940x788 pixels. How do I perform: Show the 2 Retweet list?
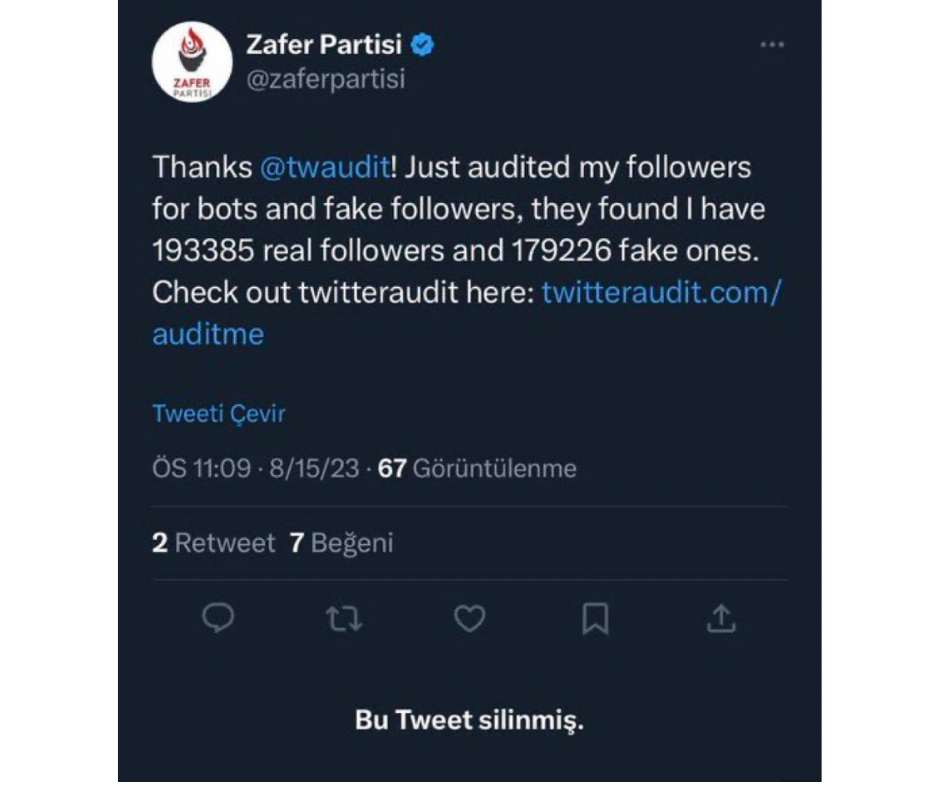click(x=213, y=543)
